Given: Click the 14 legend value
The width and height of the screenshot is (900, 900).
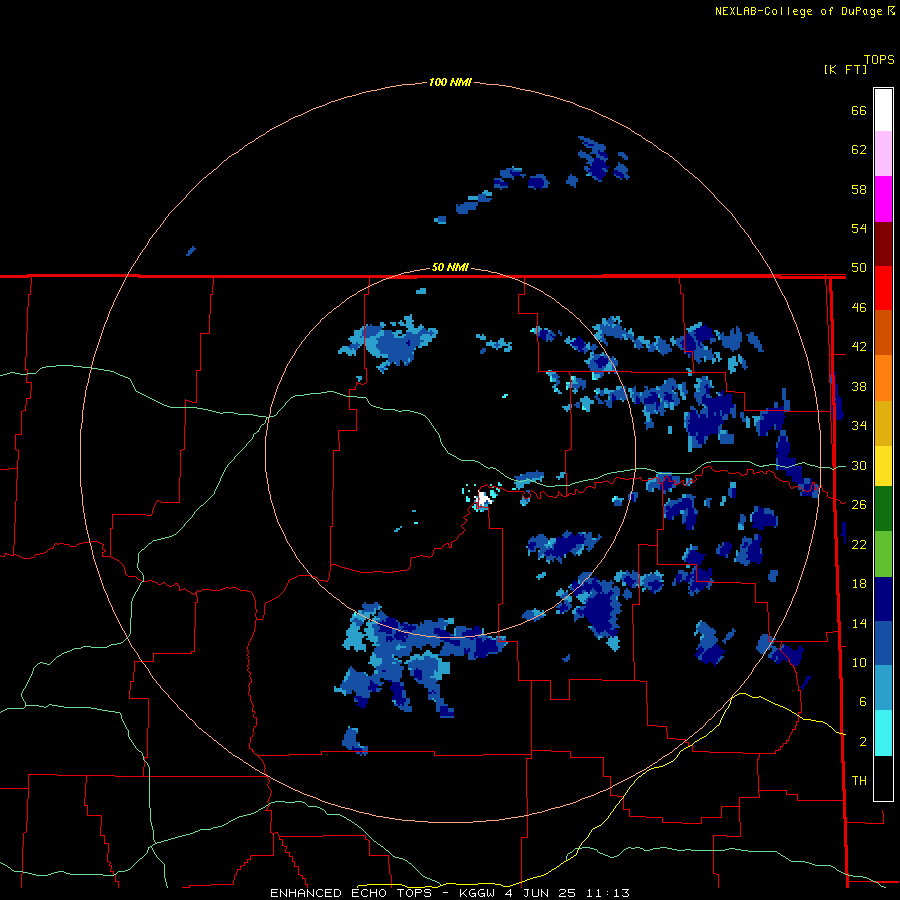Looking at the screenshot, I should click(x=859, y=623).
